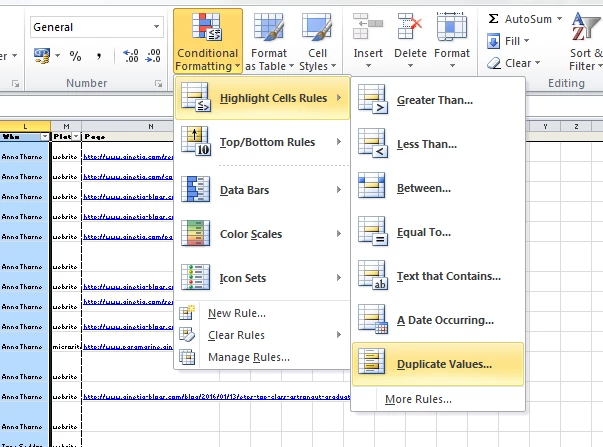This screenshot has width=603, height=447.
Task: Click the Insert cells icon
Action: pos(368,27)
